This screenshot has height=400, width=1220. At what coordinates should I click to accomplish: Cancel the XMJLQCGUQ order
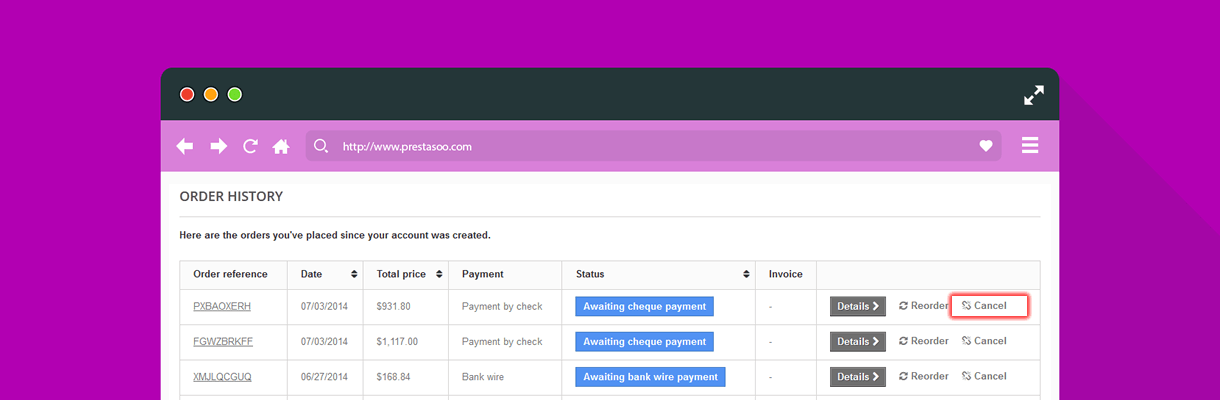pos(985,376)
